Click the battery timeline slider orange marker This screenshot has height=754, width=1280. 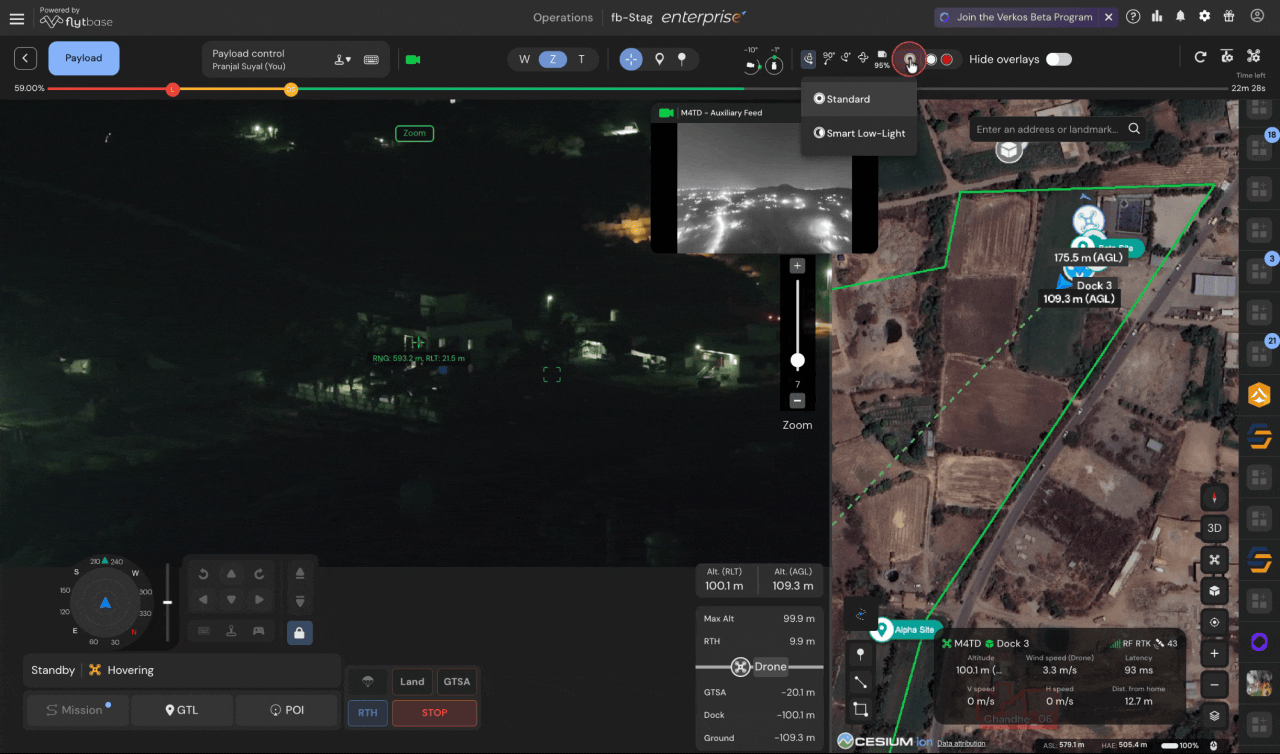tap(291, 90)
